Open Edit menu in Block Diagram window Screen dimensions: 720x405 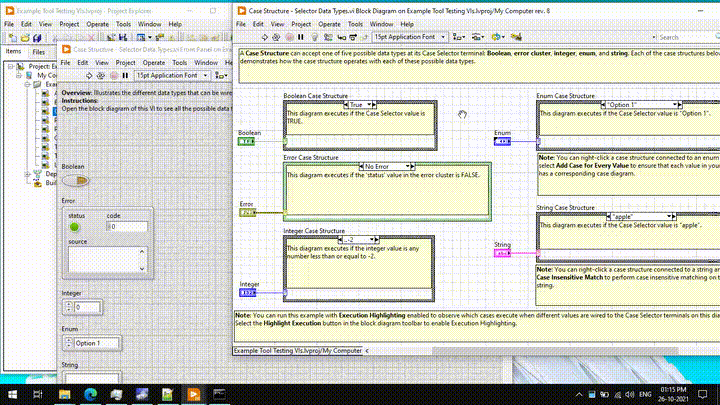[x=258, y=24]
